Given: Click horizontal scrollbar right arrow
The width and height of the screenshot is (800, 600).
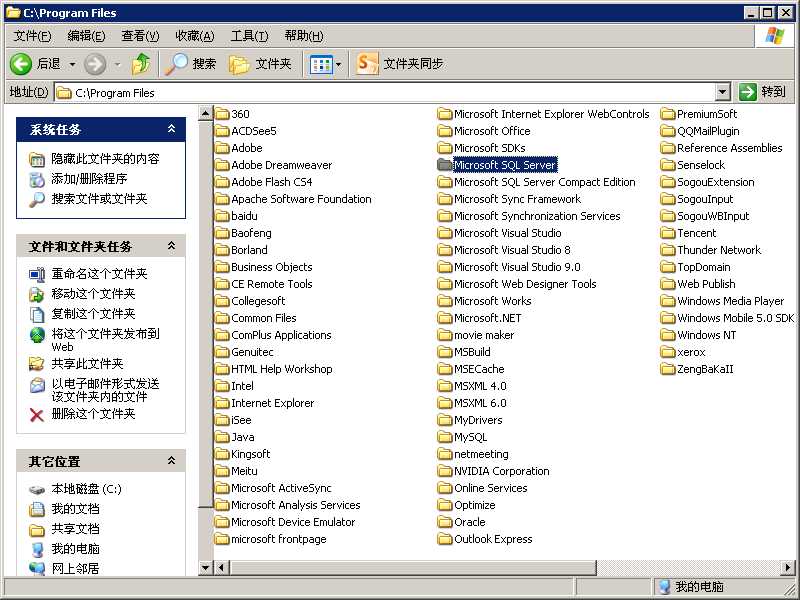Looking at the screenshot, I should click(x=788, y=567).
